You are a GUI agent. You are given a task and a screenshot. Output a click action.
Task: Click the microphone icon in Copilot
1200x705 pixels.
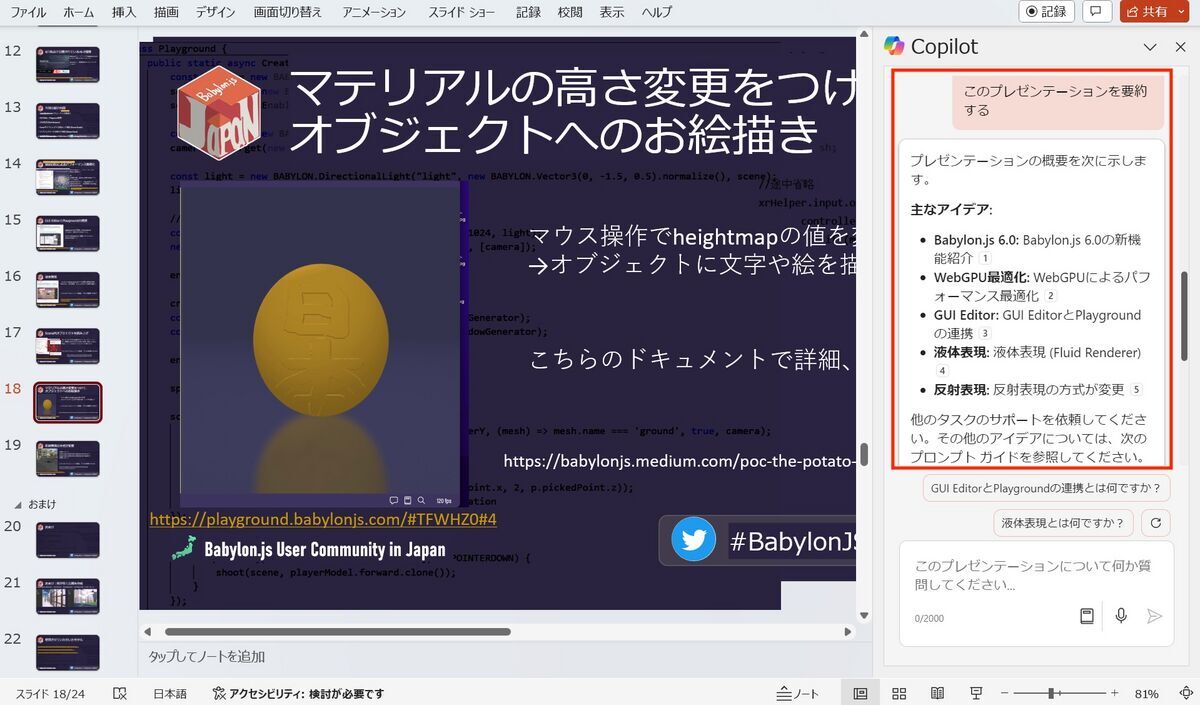coord(1121,616)
